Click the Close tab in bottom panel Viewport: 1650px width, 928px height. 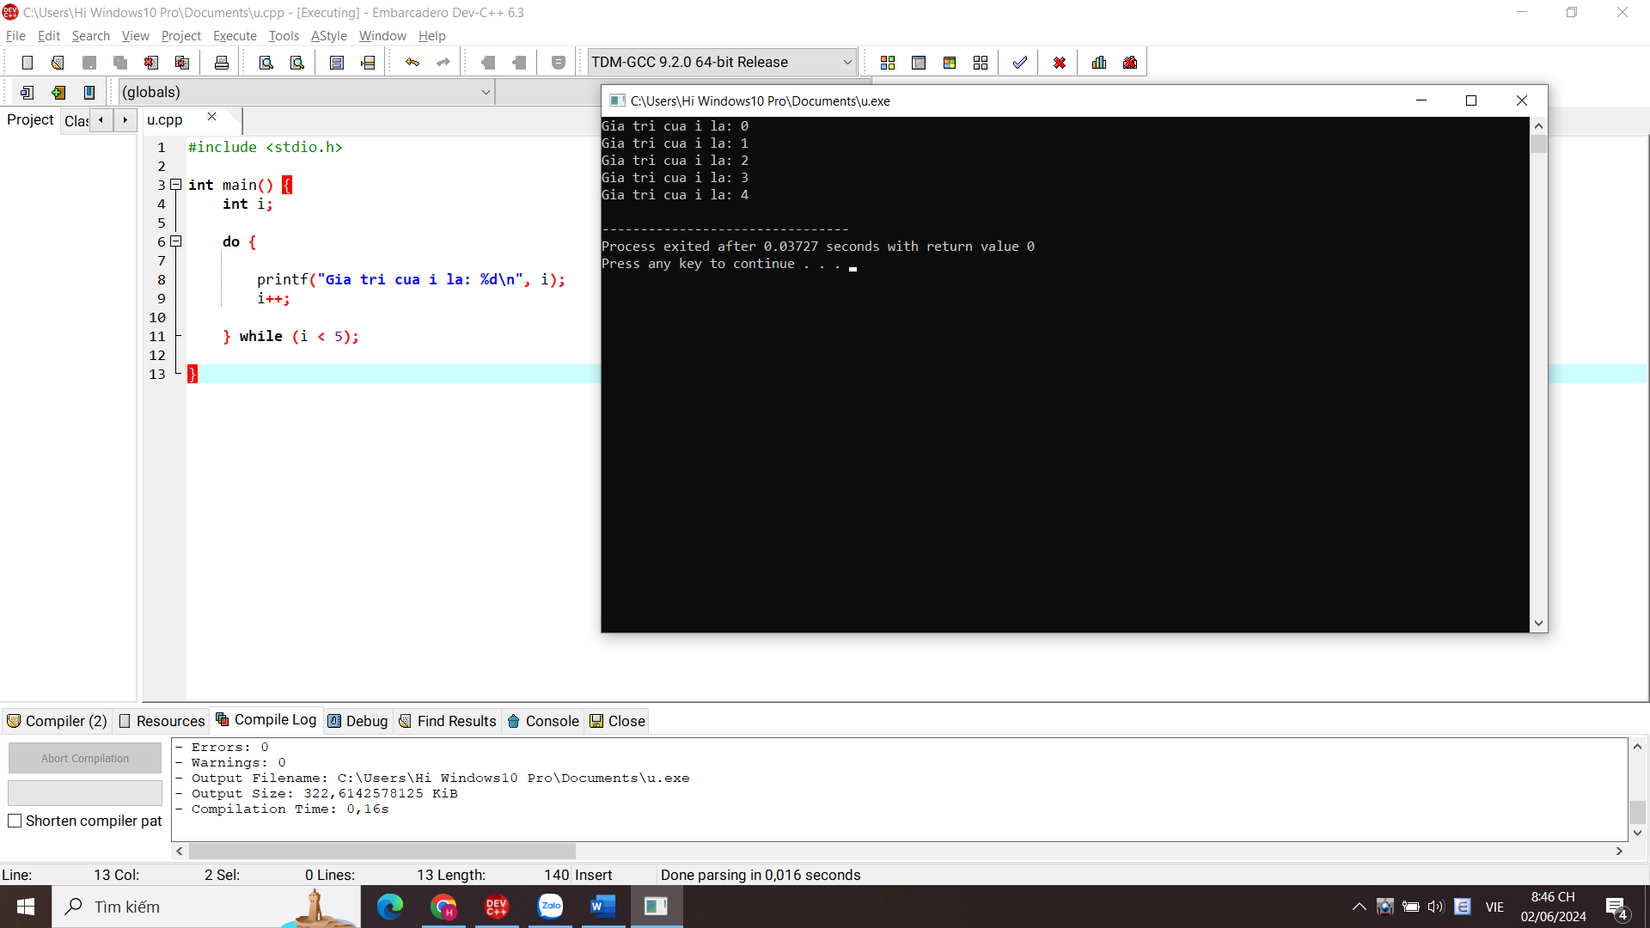[618, 721]
